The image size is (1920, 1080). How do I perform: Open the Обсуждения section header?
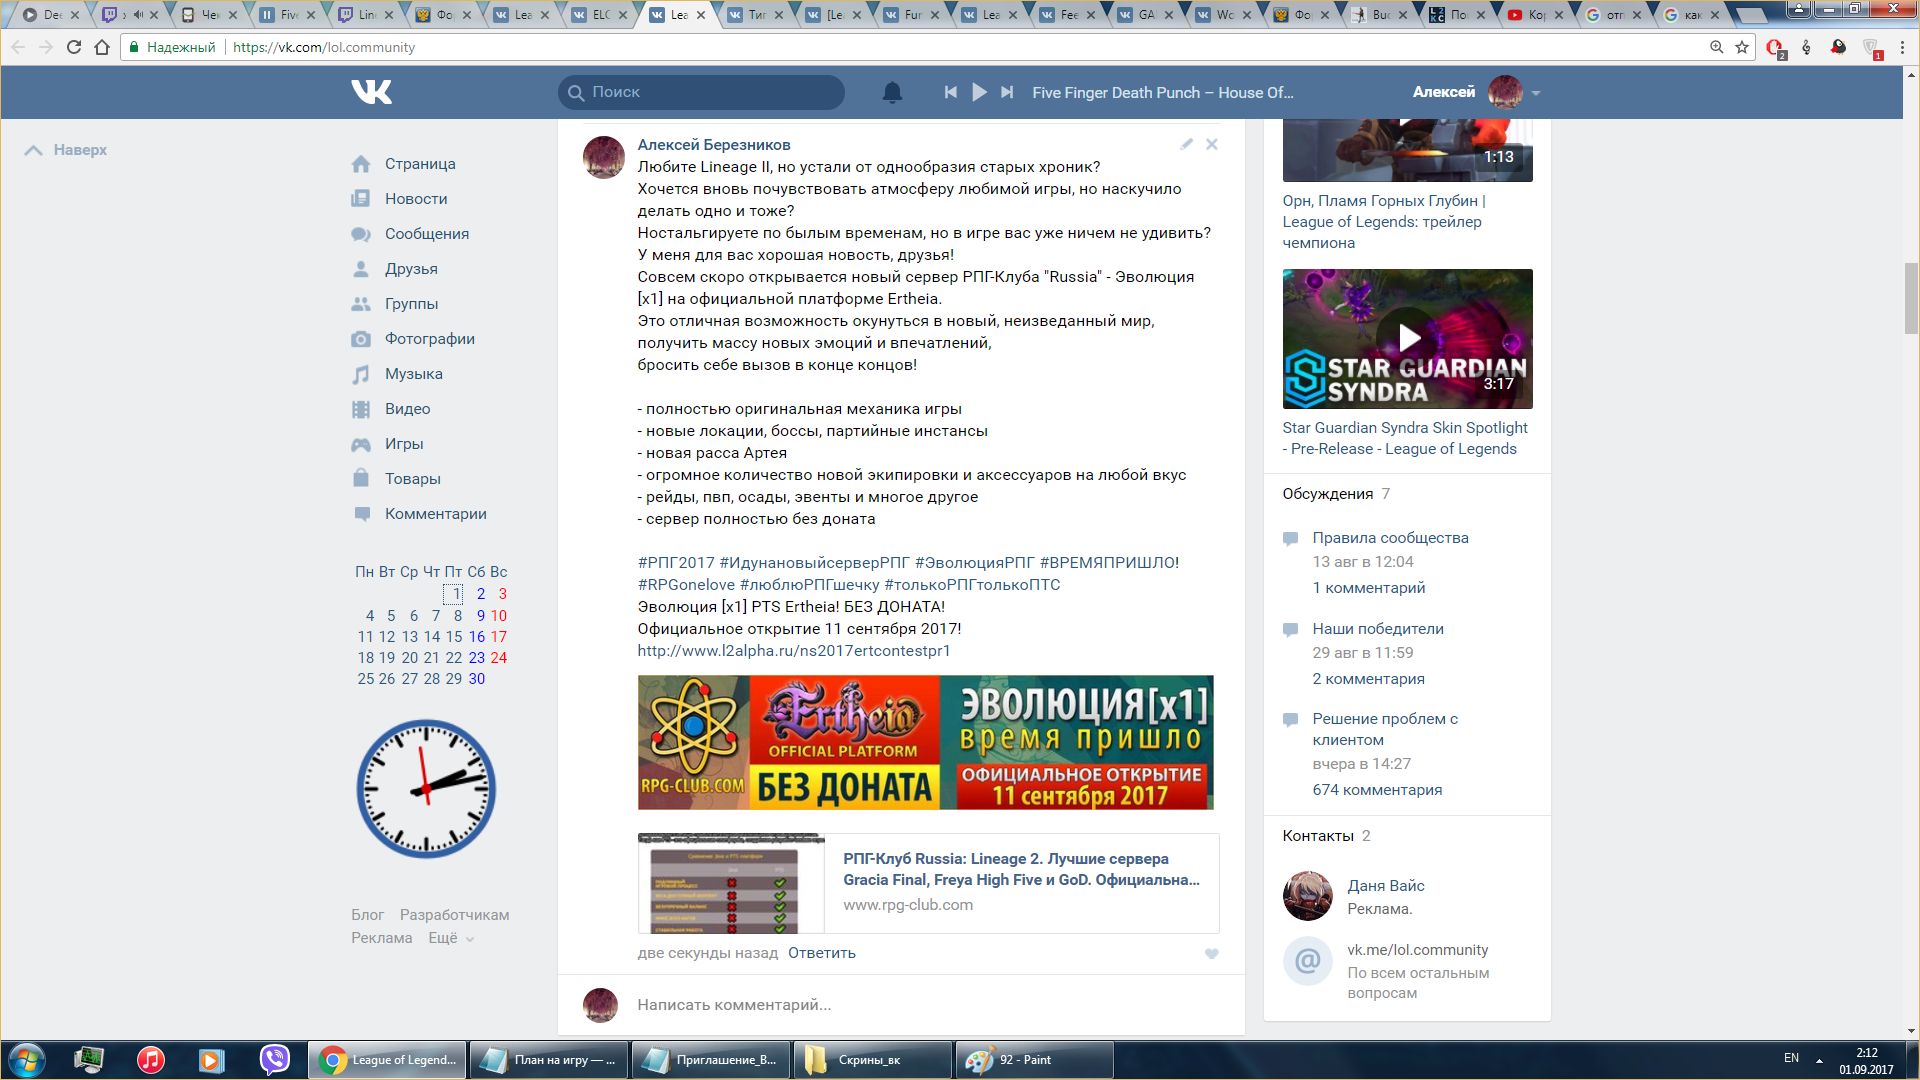pyautogui.click(x=1328, y=494)
